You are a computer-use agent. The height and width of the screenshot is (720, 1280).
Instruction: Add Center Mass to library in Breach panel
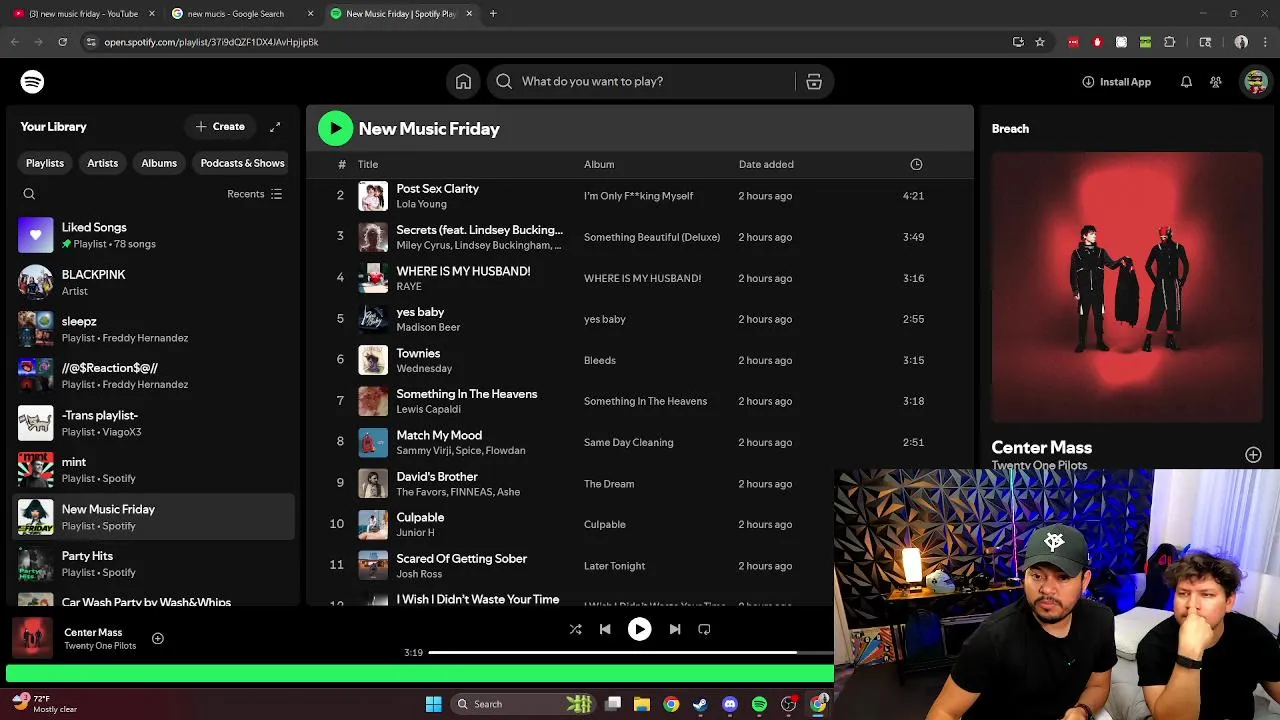click(1253, 455)
